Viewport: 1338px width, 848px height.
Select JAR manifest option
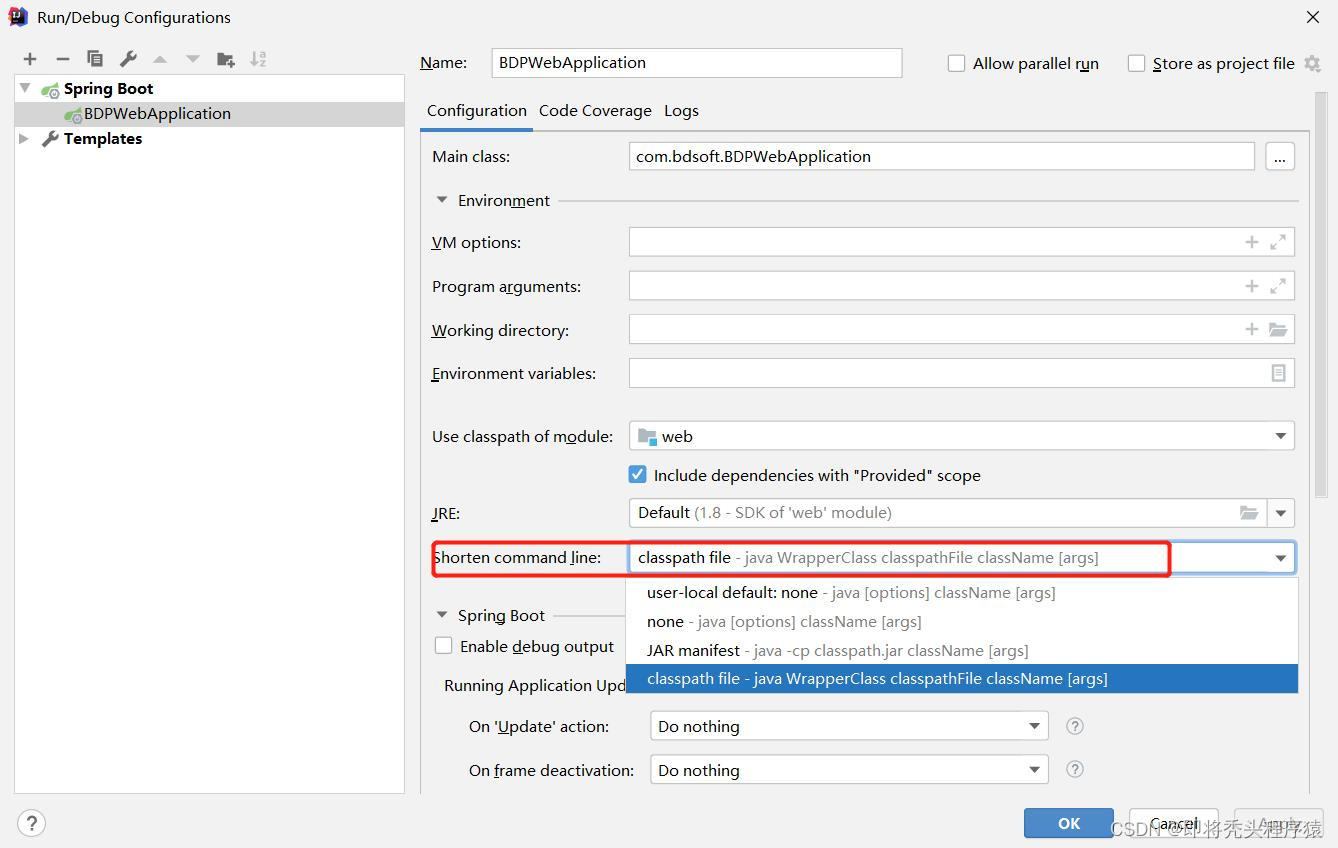962,650
